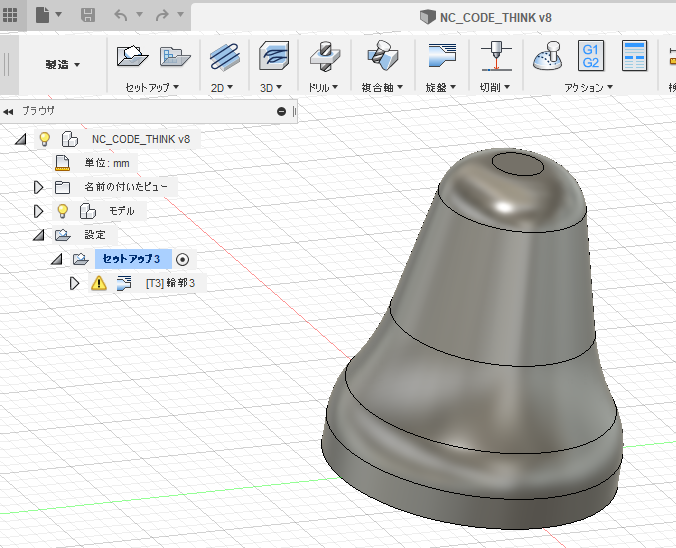Click the units ruler document icon
676x548 pixels.
pos(63,163)
